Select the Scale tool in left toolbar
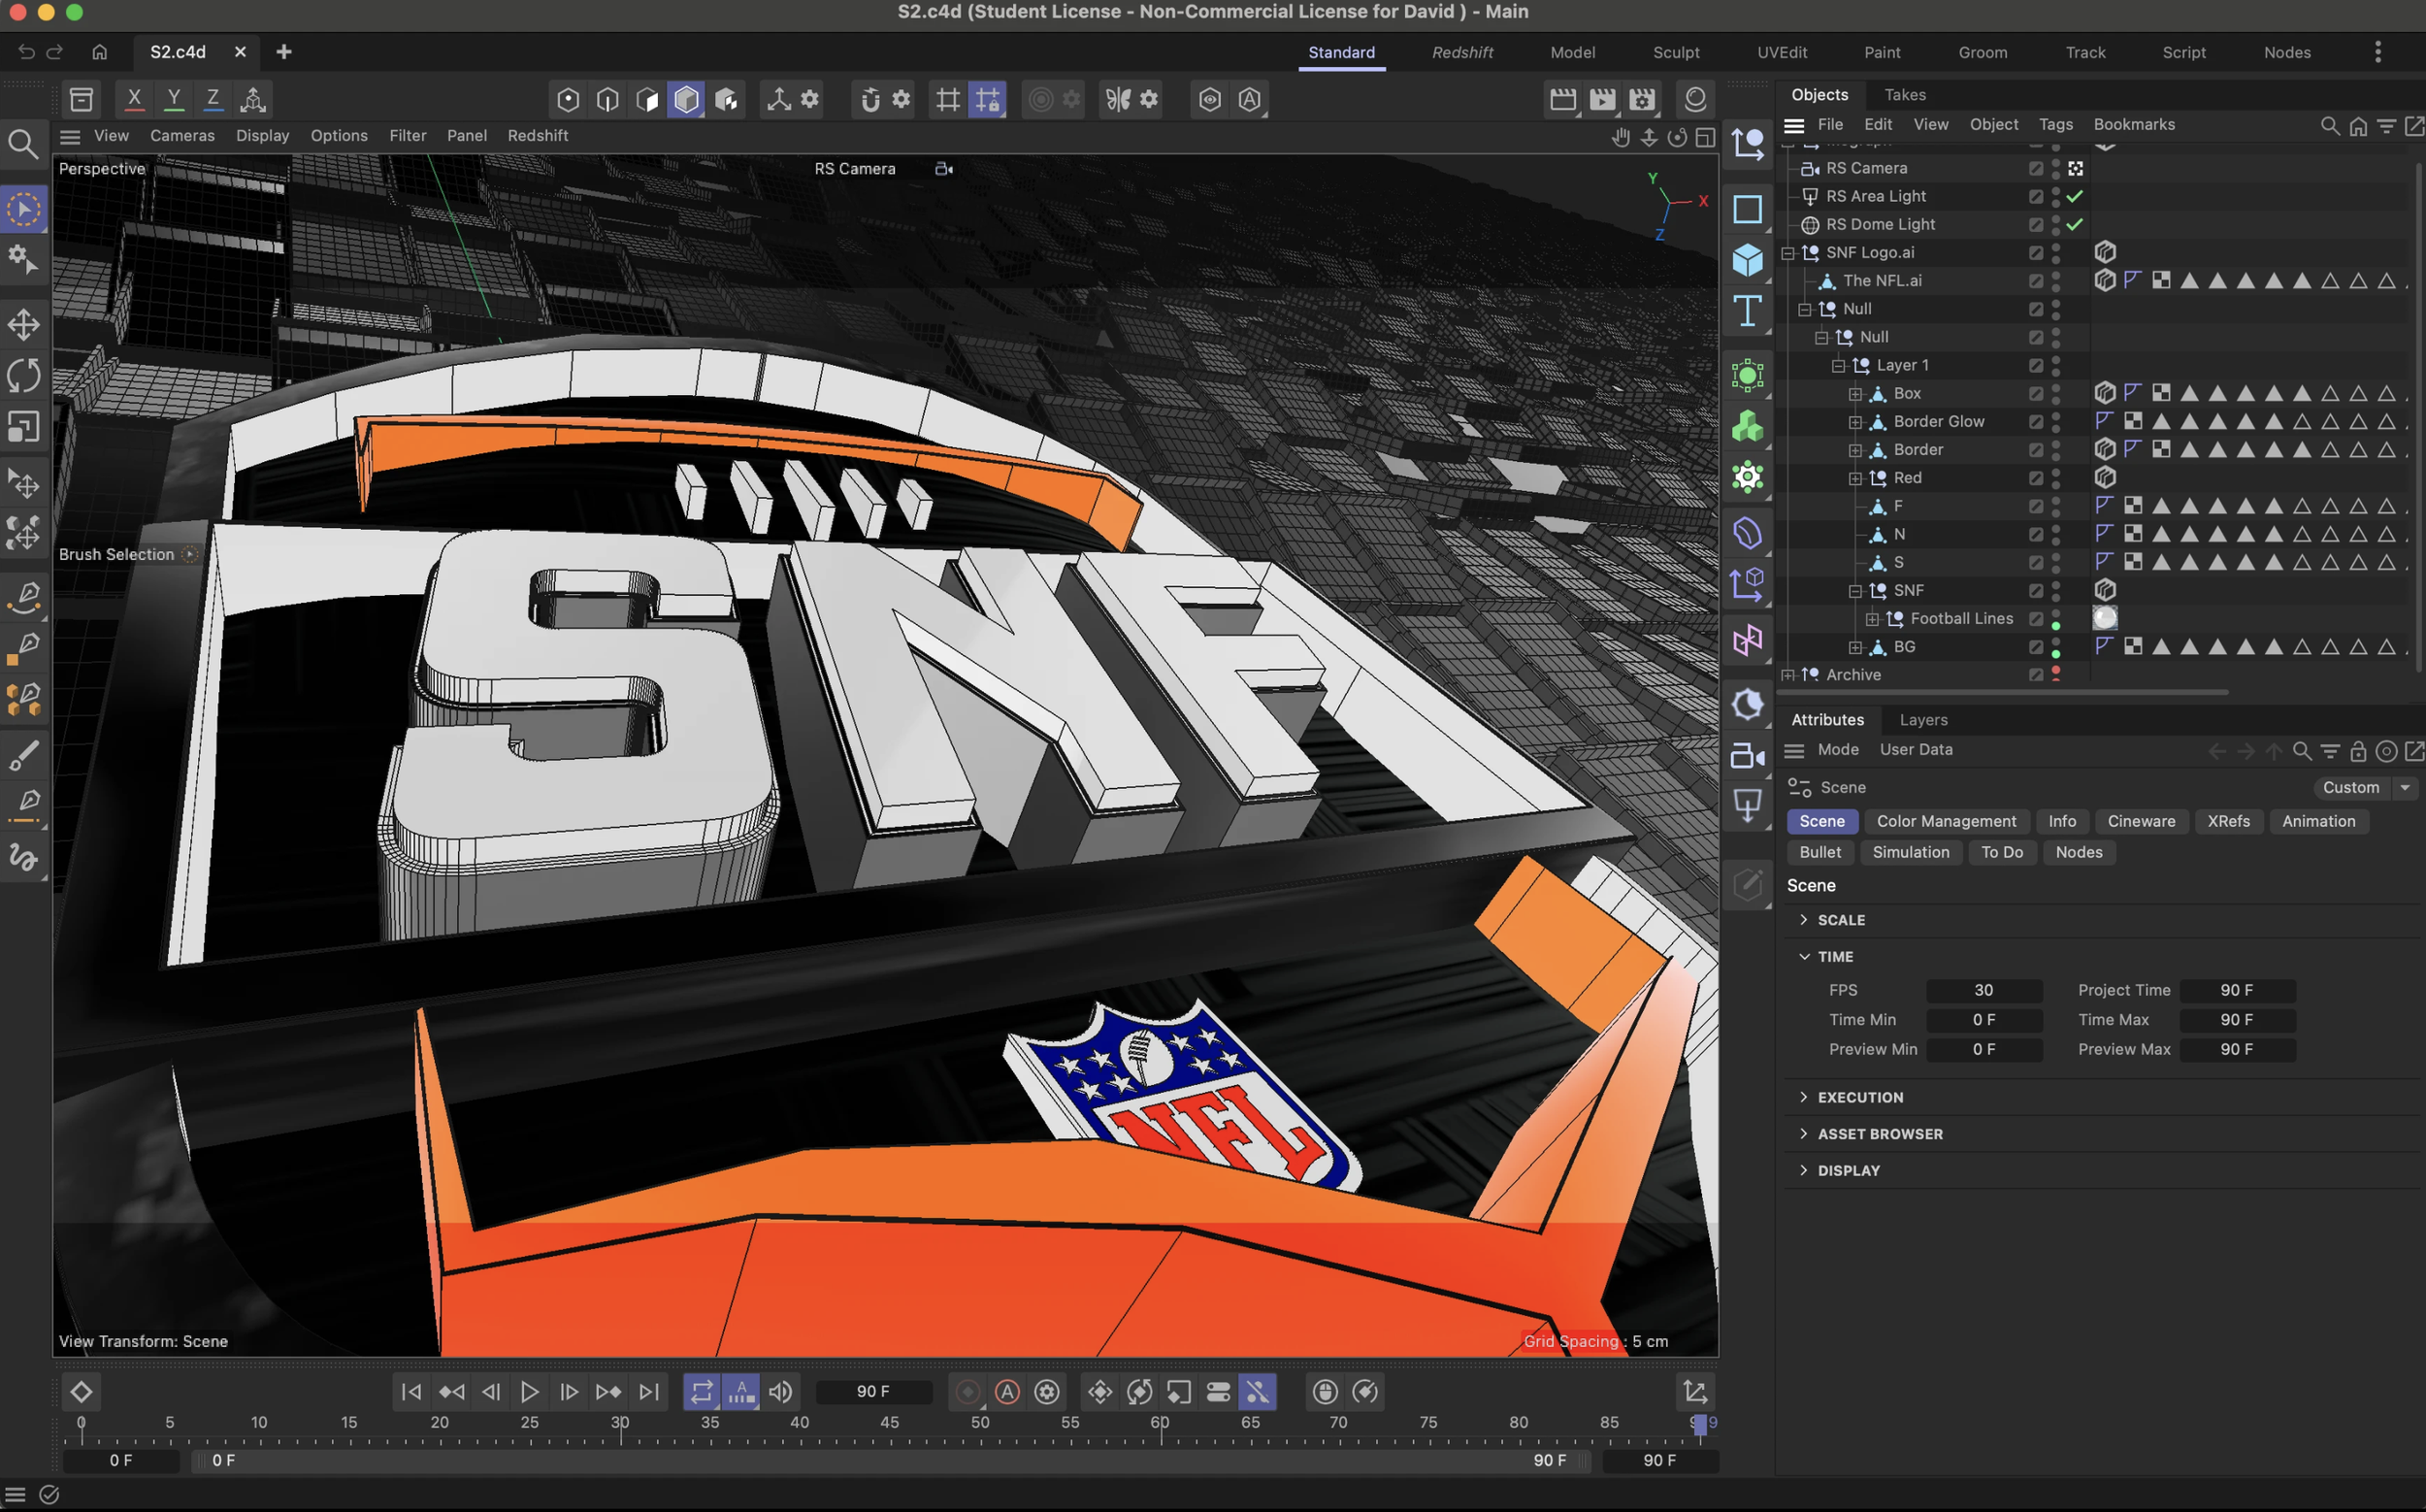 coord(23,427)
